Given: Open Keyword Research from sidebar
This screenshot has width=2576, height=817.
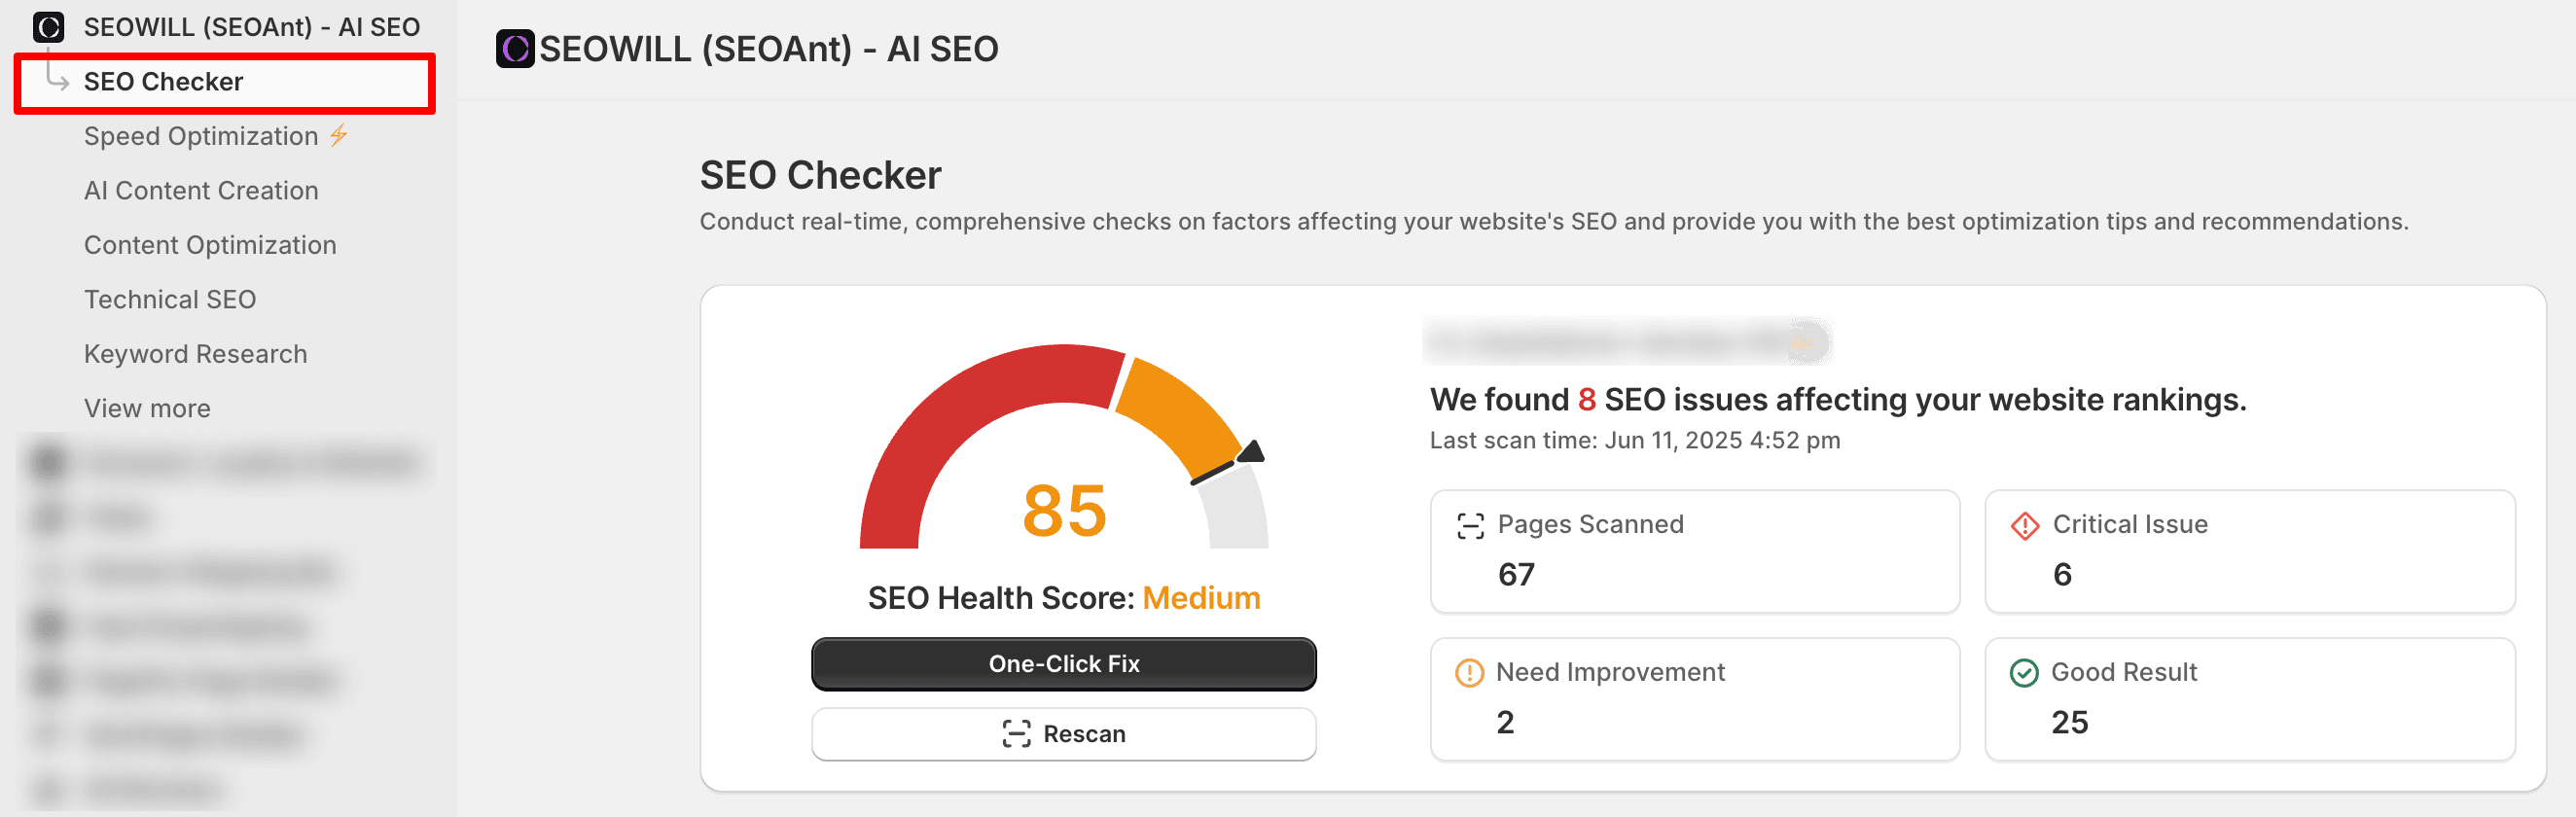Looking at the screenshot, I should [195, 354].
